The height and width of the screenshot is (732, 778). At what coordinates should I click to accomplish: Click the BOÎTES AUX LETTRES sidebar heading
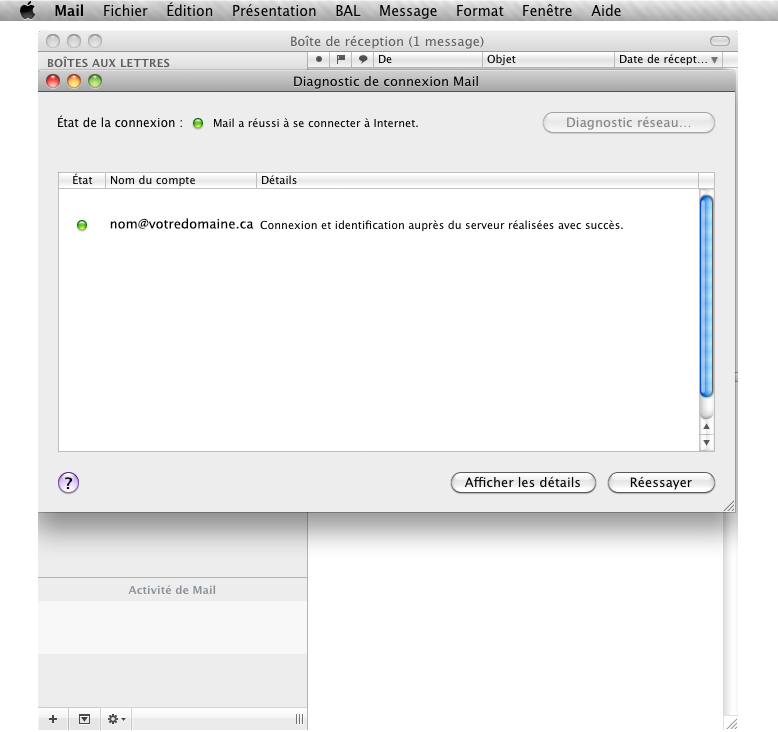tap(108, 63)
